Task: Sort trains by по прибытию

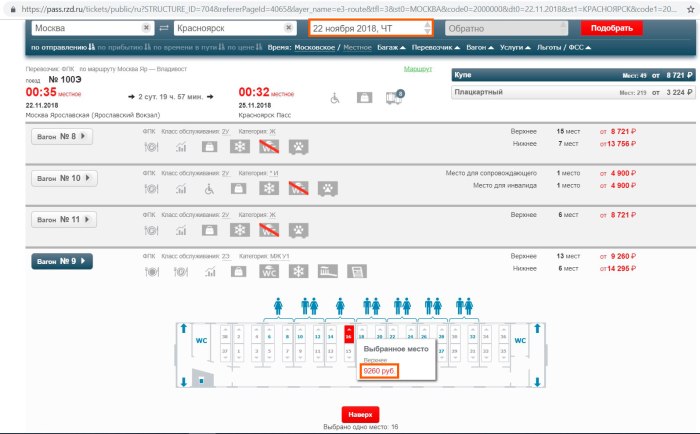Action: (x=124, y=47)
